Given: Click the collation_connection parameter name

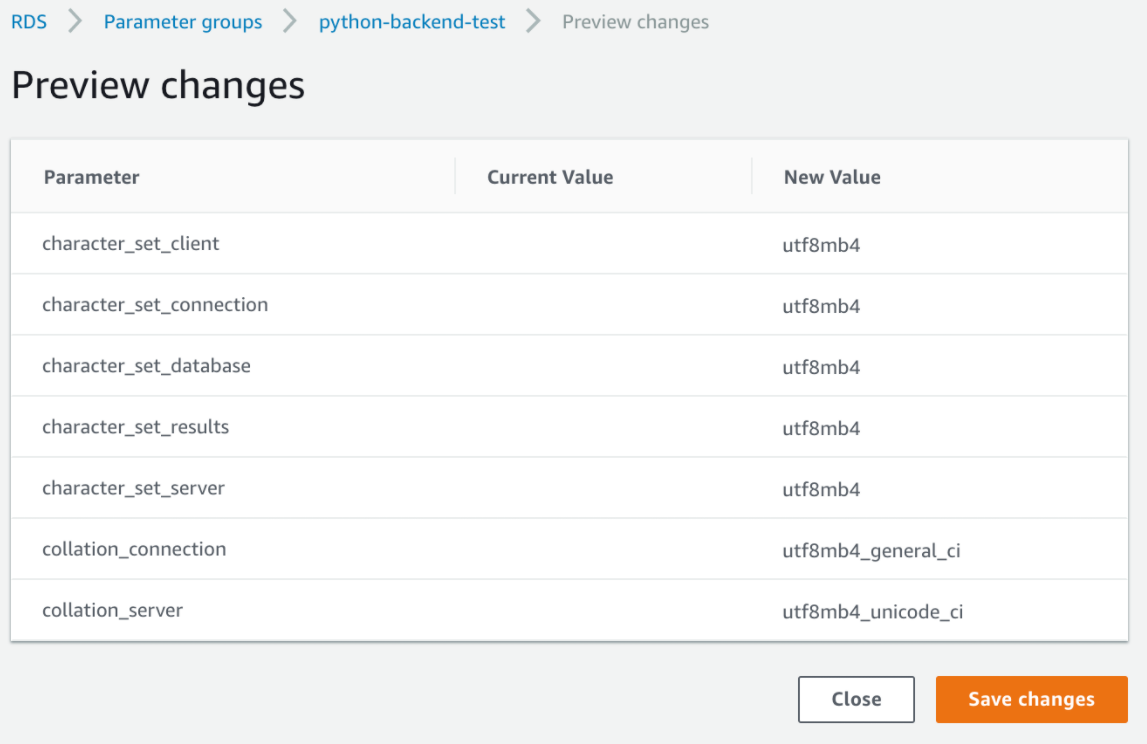Looking at the screenshot, I should (134, 549).
